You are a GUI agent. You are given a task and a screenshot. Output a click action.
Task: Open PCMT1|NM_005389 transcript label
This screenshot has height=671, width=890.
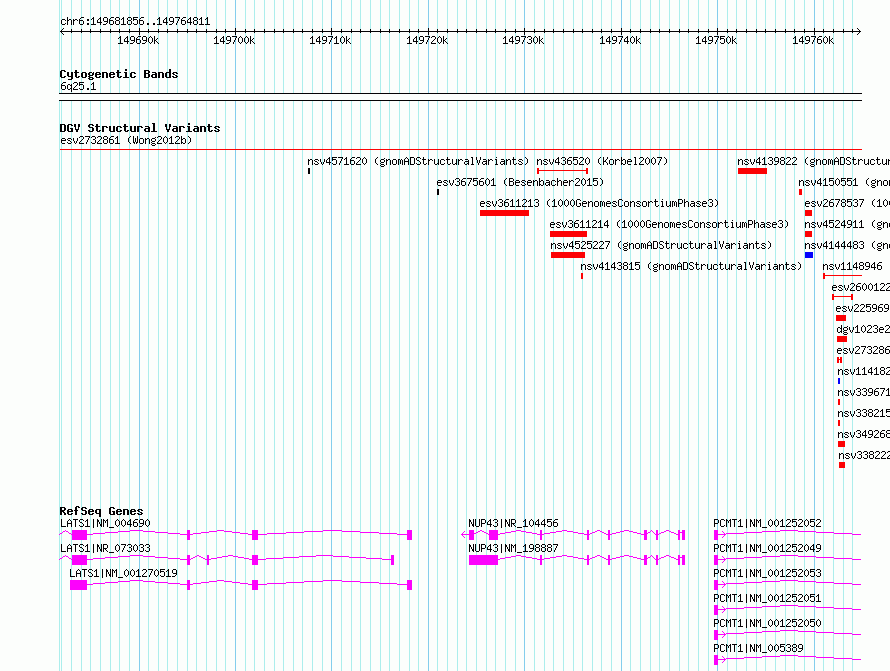click(758, 648)
